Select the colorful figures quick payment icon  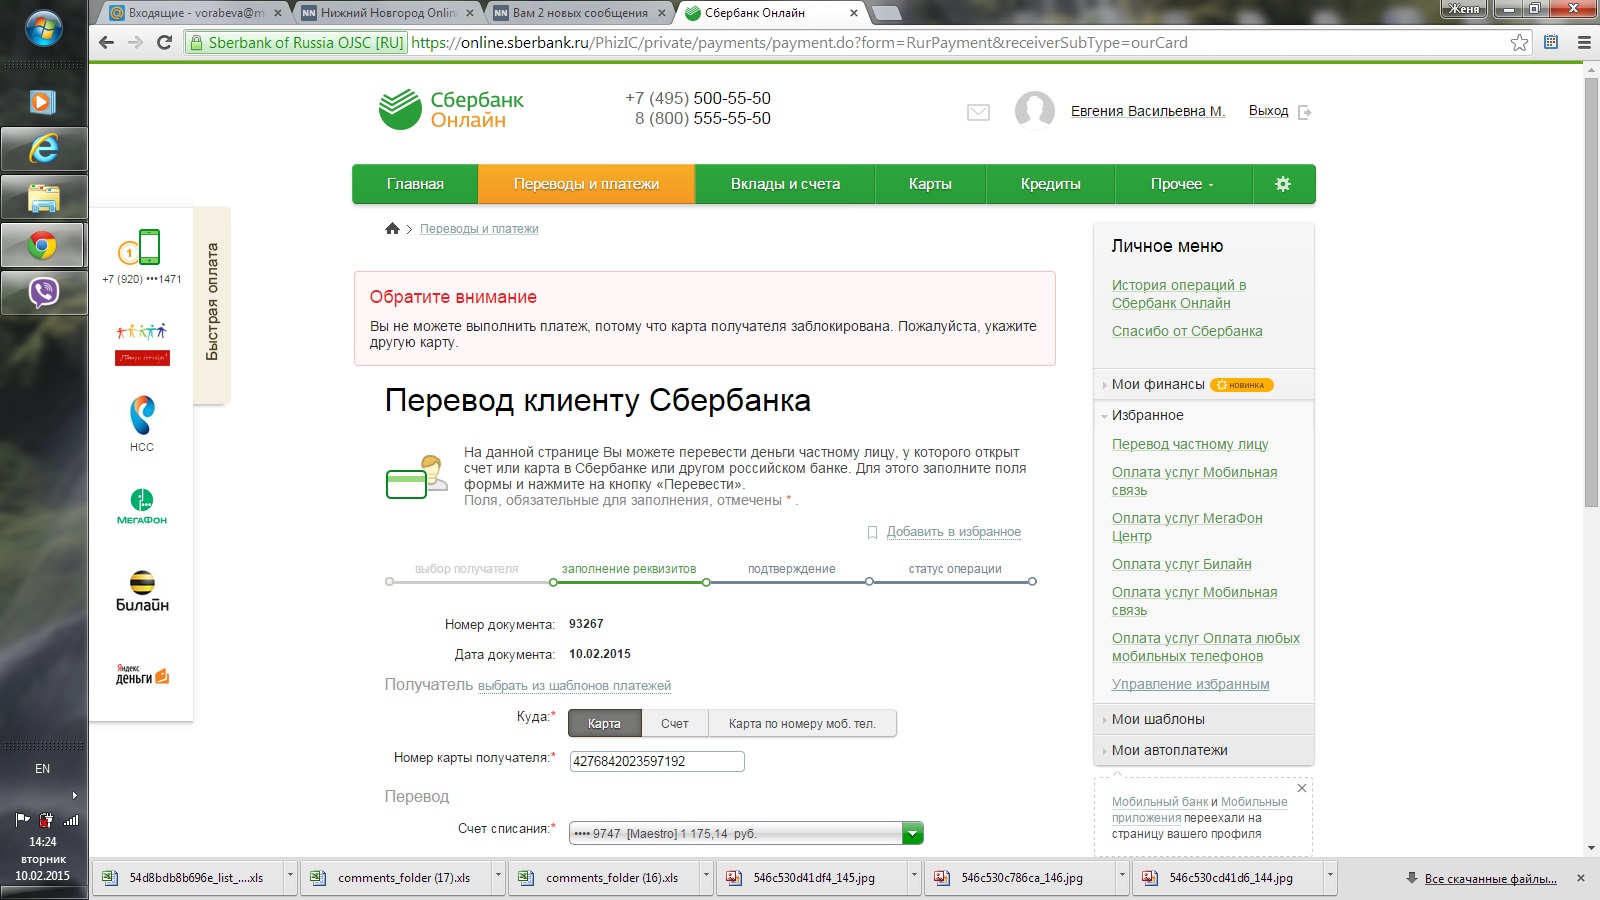(x=142, y=343)
